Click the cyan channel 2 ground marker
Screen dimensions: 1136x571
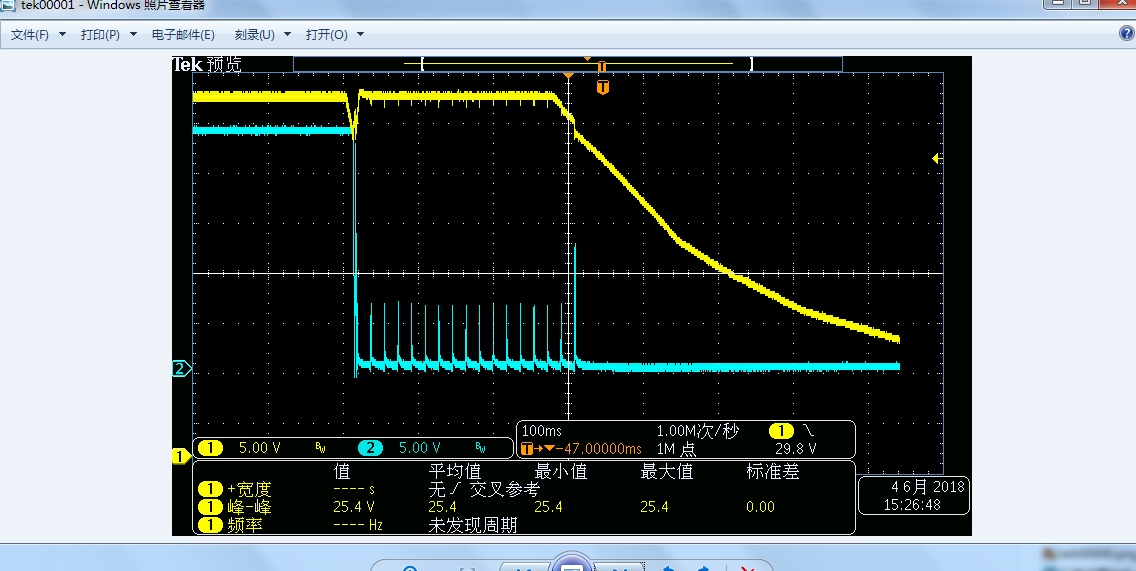click(181, 368)
